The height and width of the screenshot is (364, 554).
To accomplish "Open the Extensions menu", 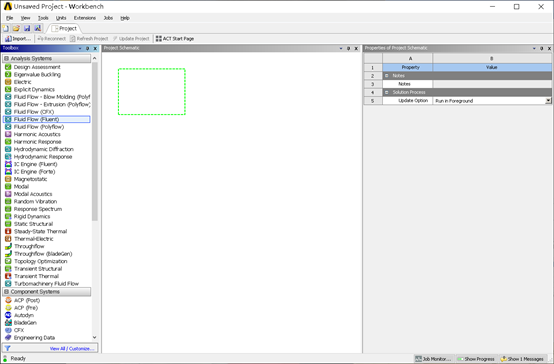I will tap(85, 18).
